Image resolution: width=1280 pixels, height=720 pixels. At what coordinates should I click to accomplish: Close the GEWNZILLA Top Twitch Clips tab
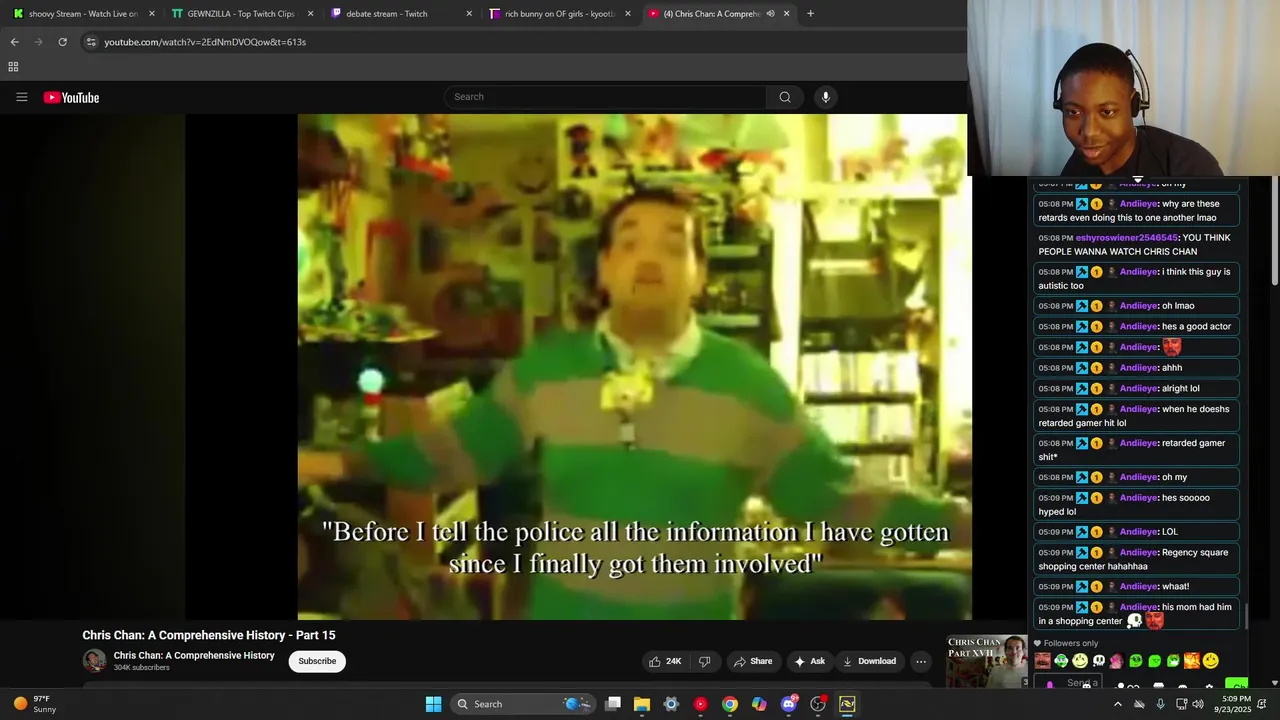(311, 14)
